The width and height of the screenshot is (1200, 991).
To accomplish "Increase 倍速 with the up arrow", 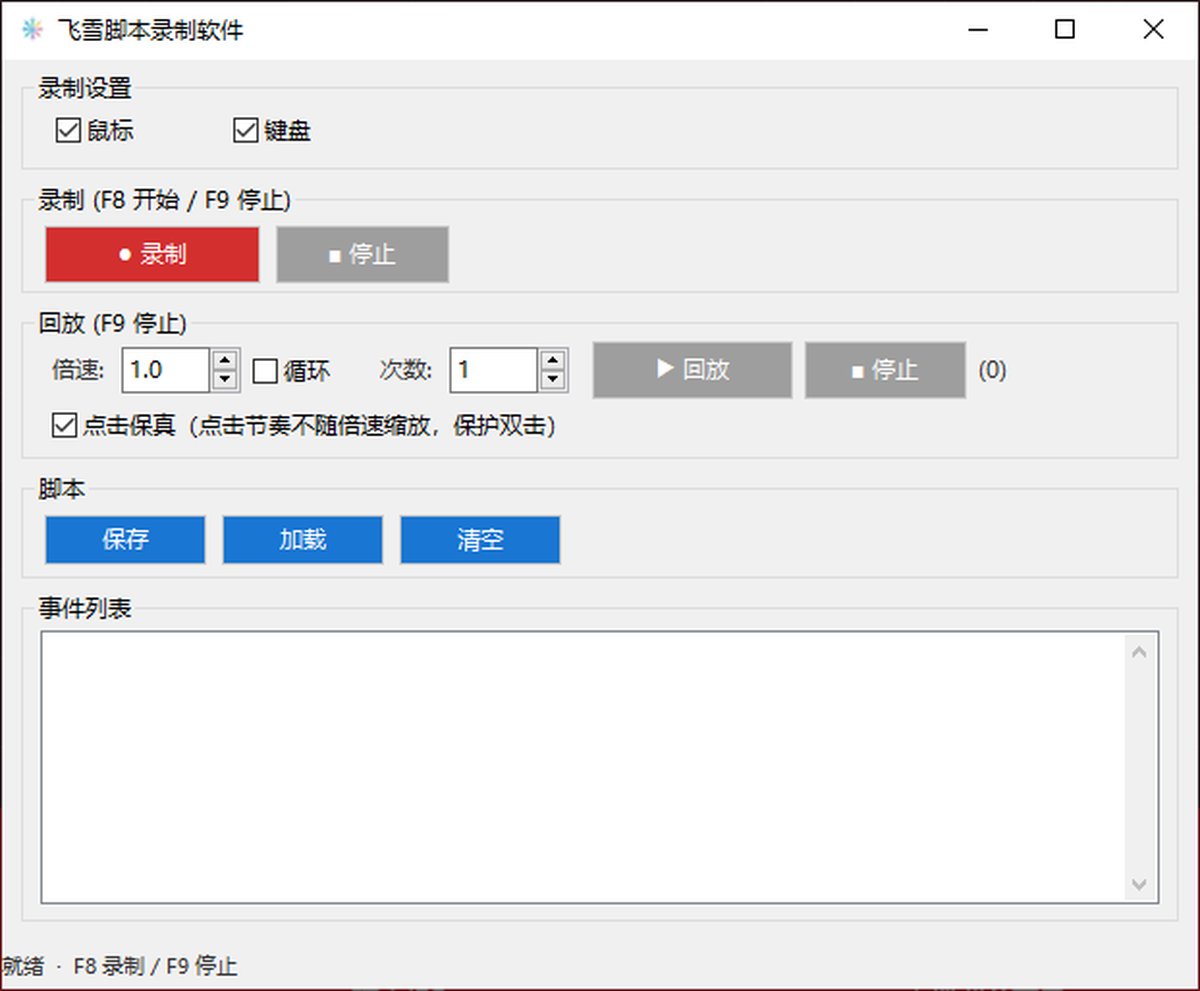I will tap(225, 360).
